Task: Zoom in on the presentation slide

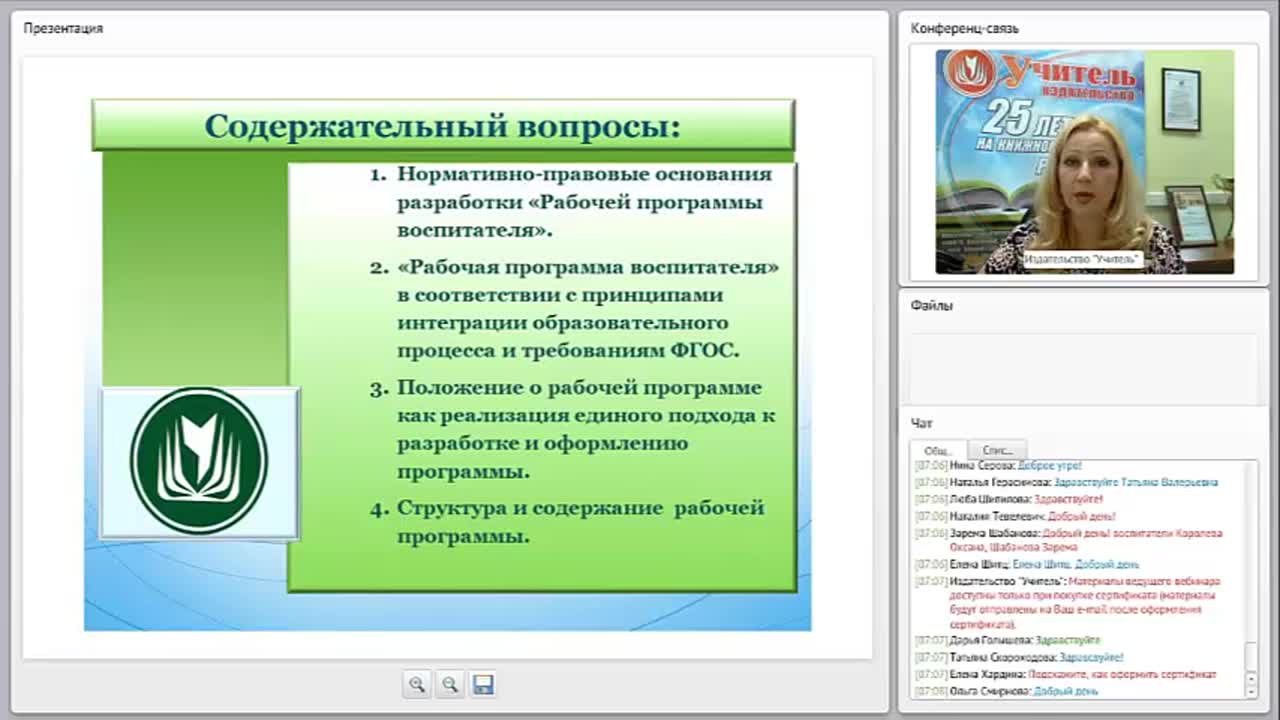Action: 417,684
